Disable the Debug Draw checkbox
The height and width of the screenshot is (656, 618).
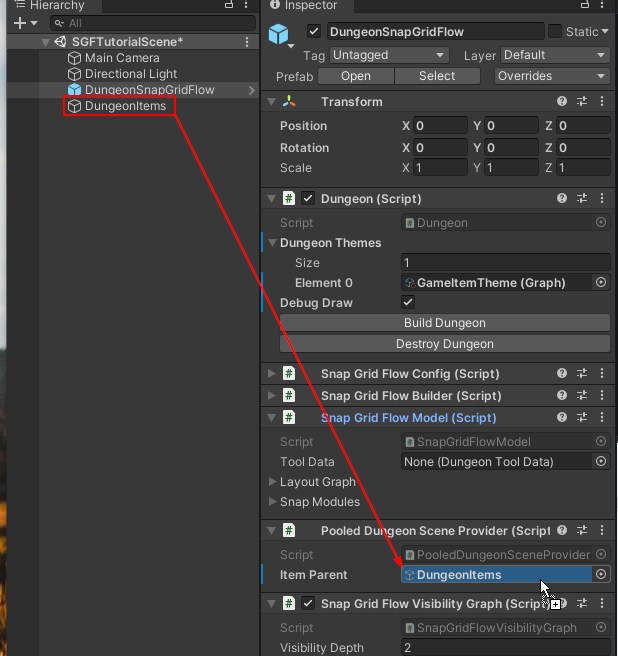click(x=408, y=303)
